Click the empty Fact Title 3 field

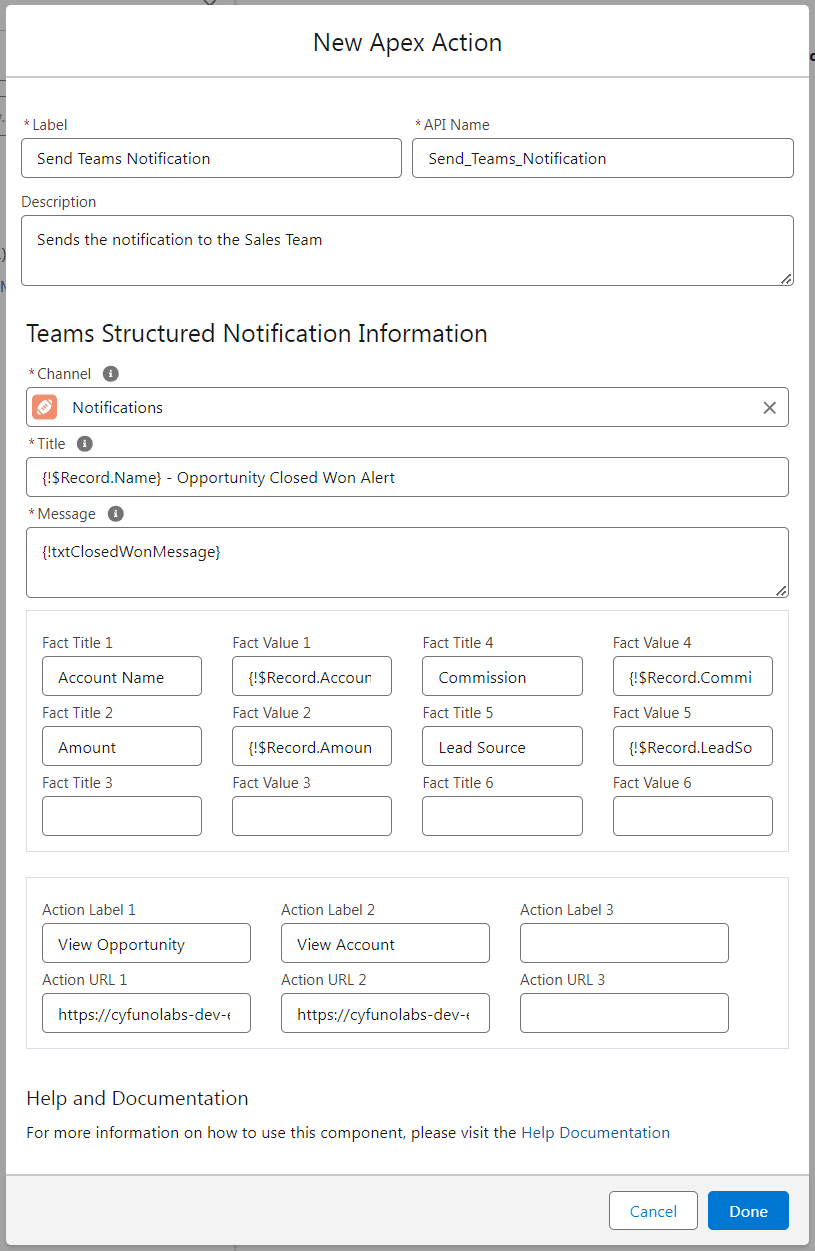[x=122, y=816]
